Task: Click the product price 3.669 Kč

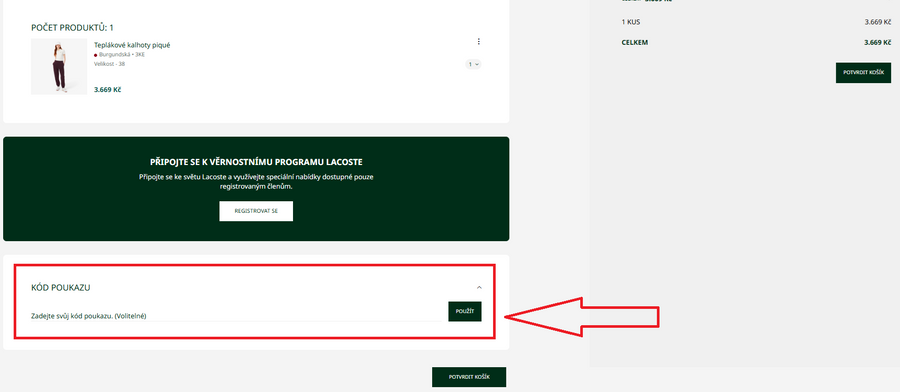Action: pyautogui.click(x=107, y=90)
